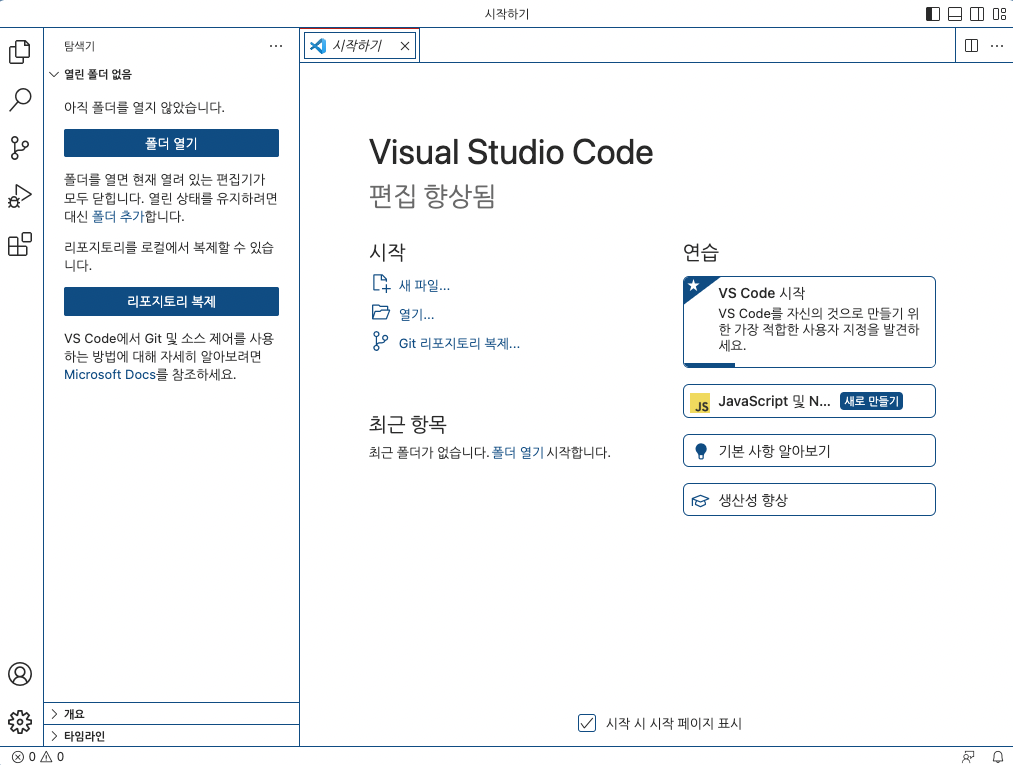Open the JavaScript 및 N... walkthrough
The height and width of the screenshot is (765, 1013).
[x=809, y=401]
